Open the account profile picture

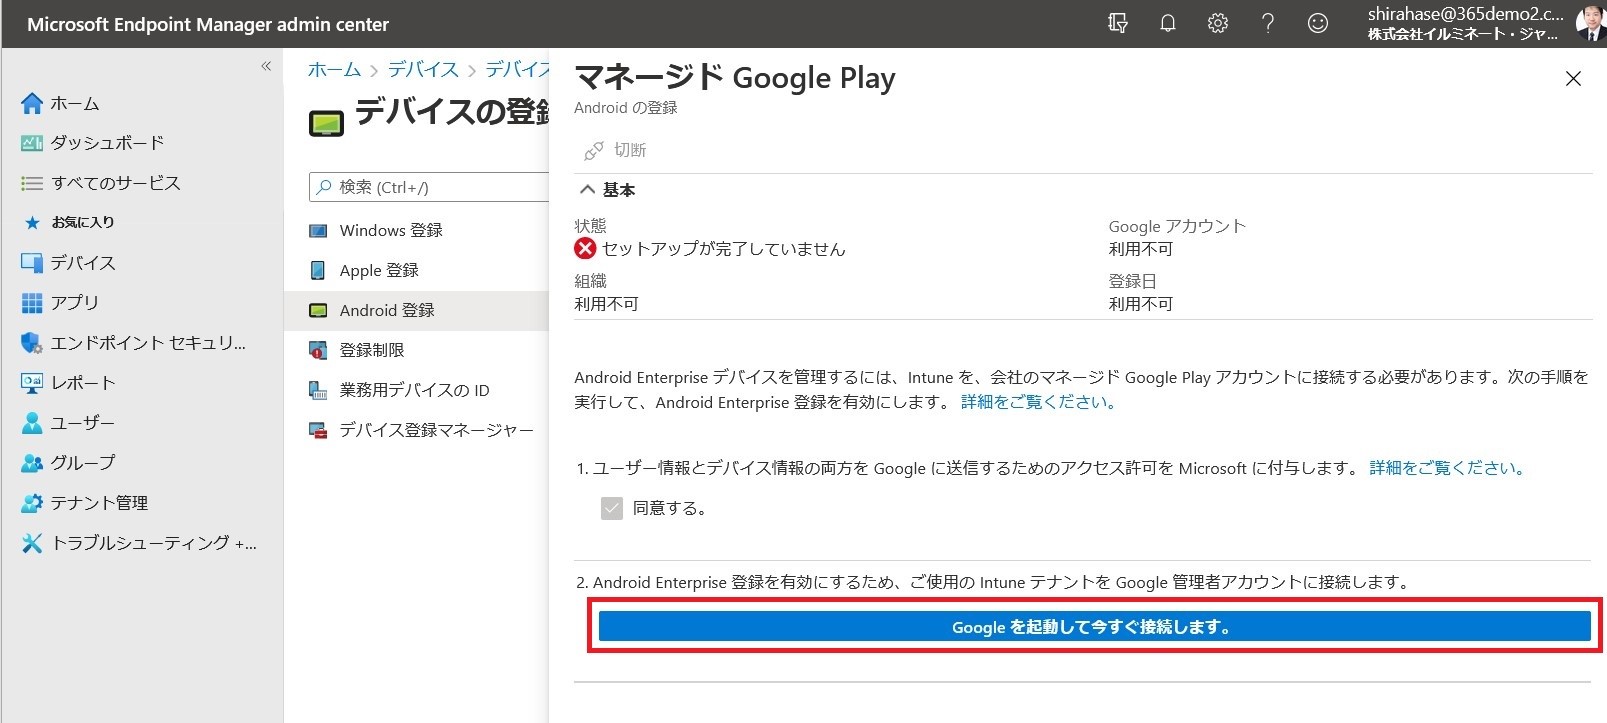click(1589, 23)
